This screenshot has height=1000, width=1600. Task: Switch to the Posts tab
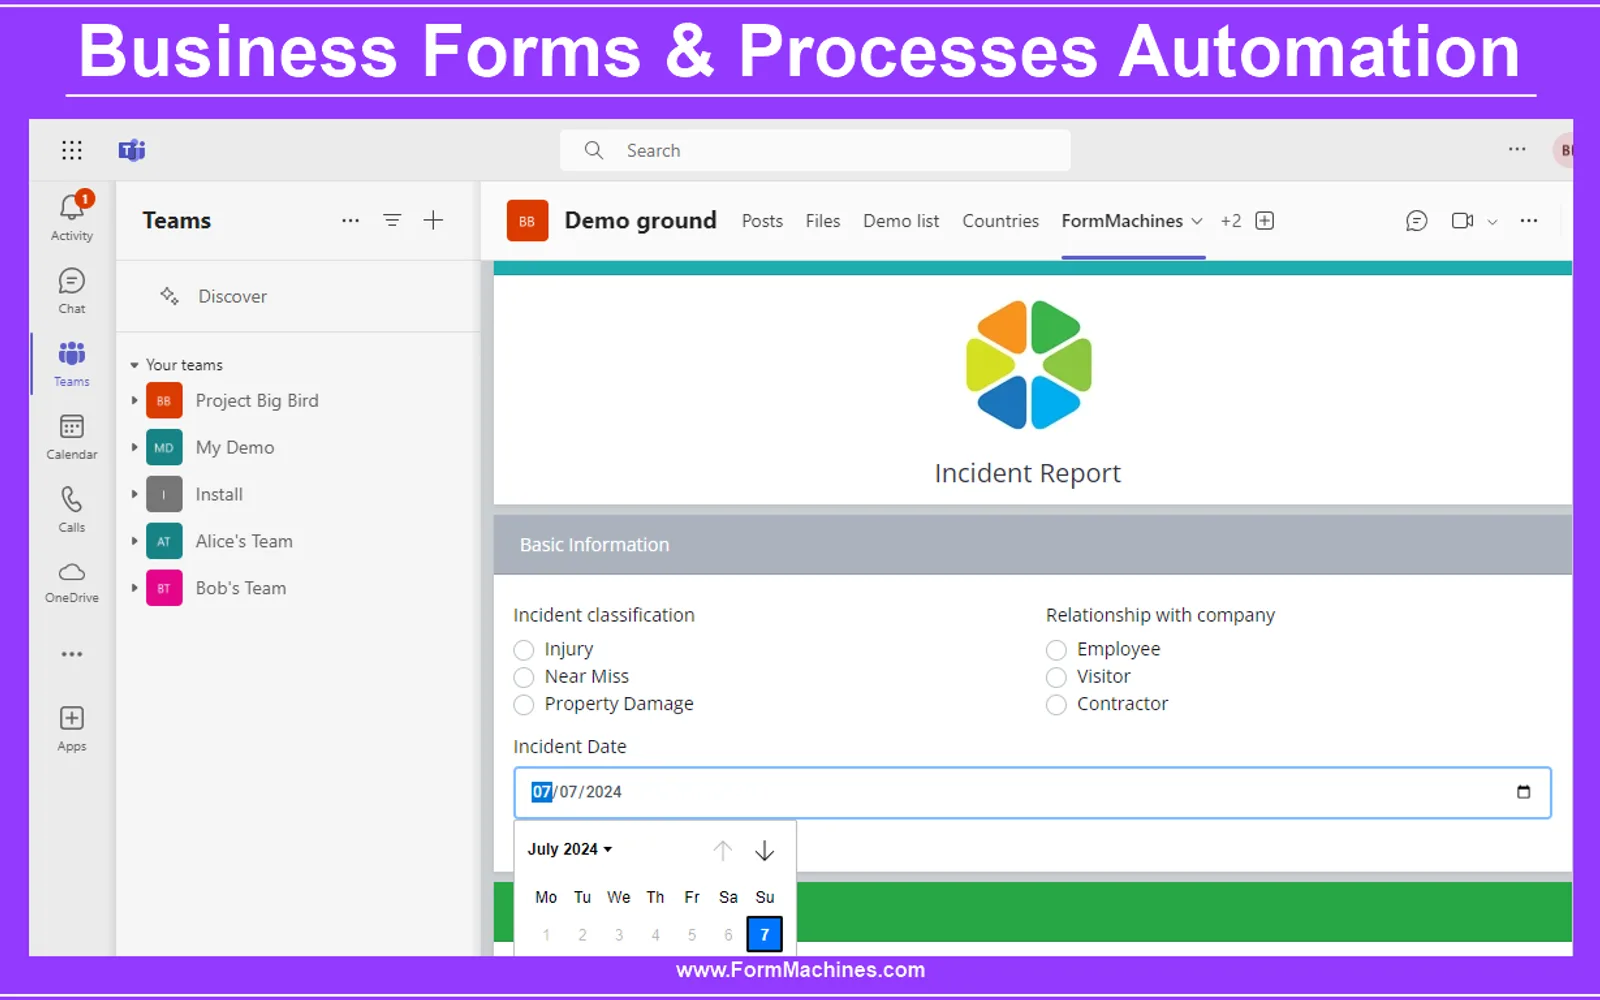(x=762, y=221)
